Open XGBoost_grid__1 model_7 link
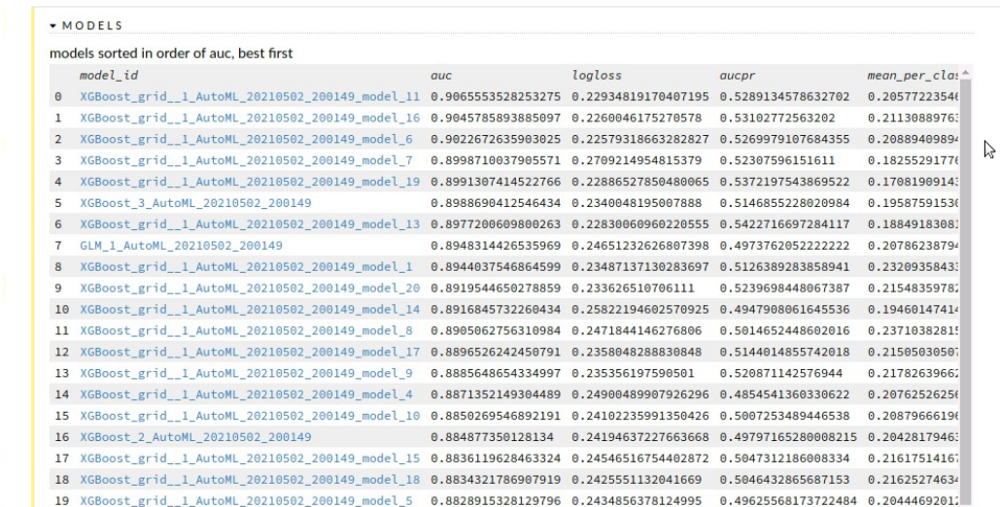The height and width of the screenshot is (507, 1000). [x=246, y=161]
